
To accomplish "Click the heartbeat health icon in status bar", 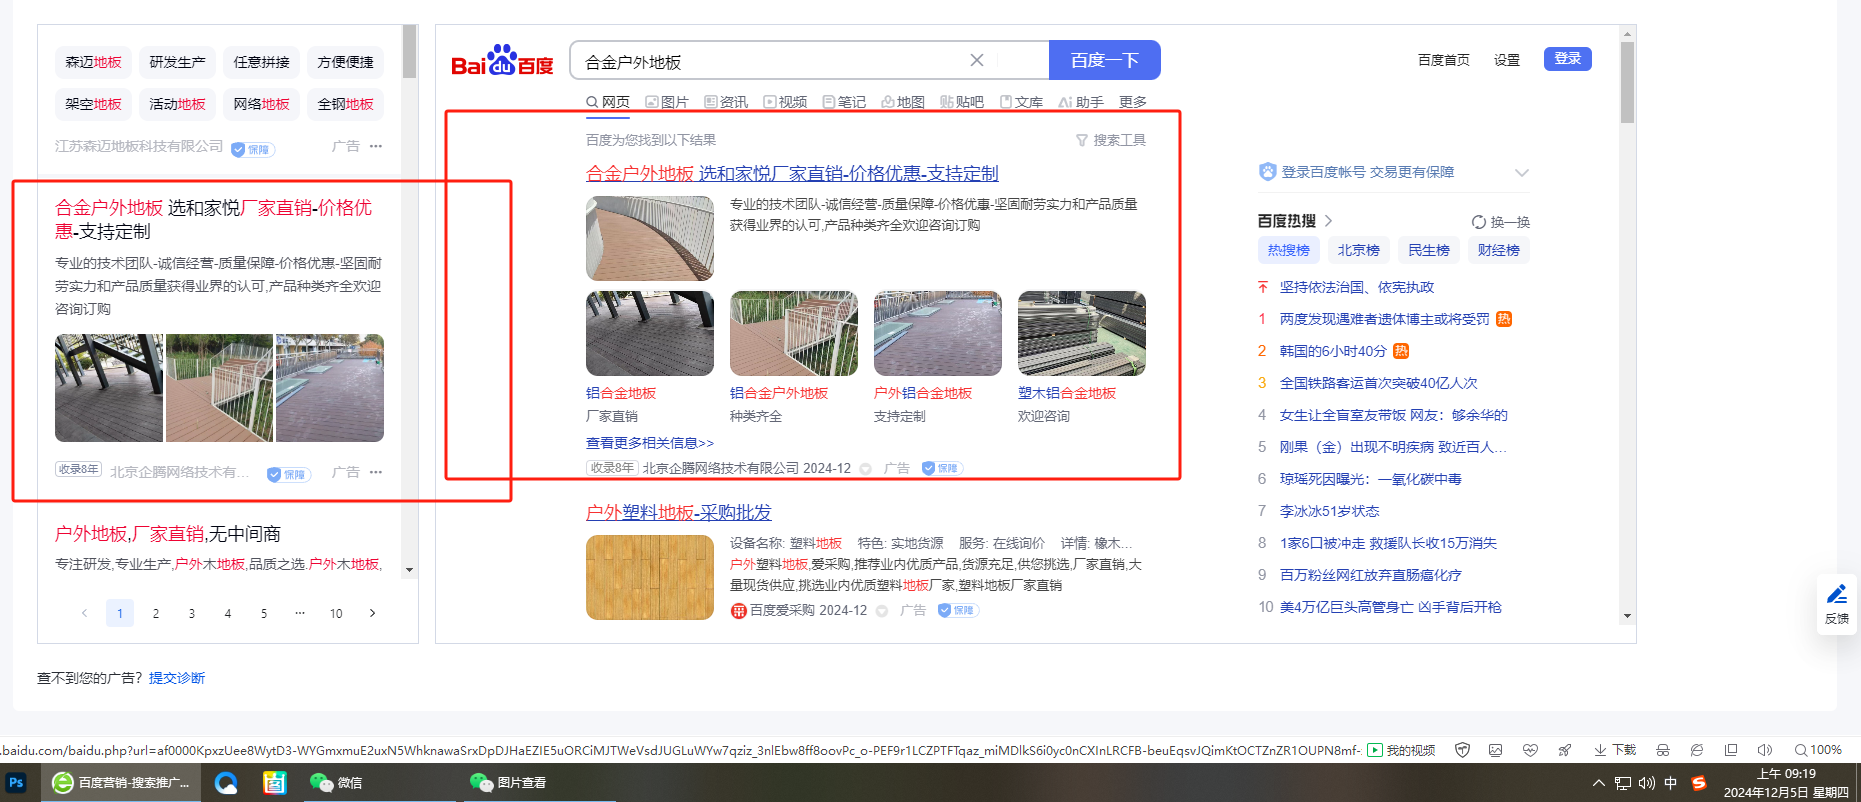I will tap(1530, 750).
